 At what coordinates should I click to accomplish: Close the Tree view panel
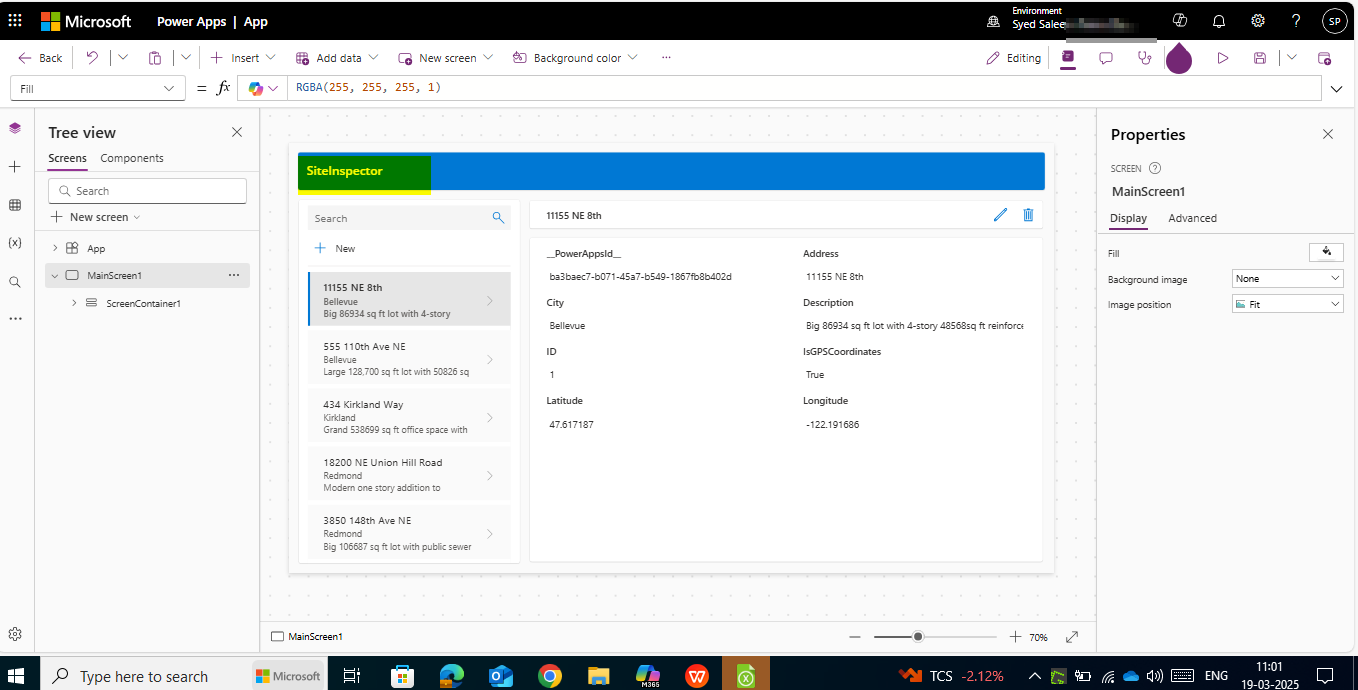237,132
